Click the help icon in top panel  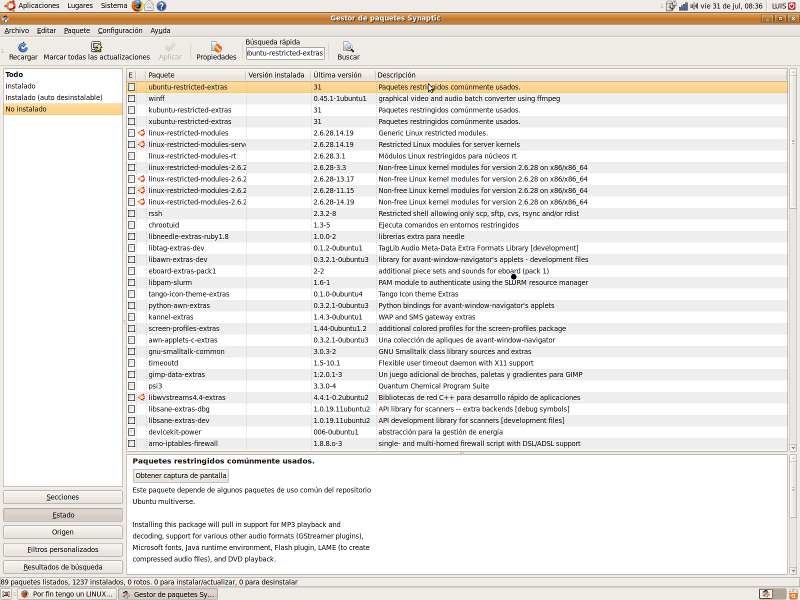[x=161, y=6]
